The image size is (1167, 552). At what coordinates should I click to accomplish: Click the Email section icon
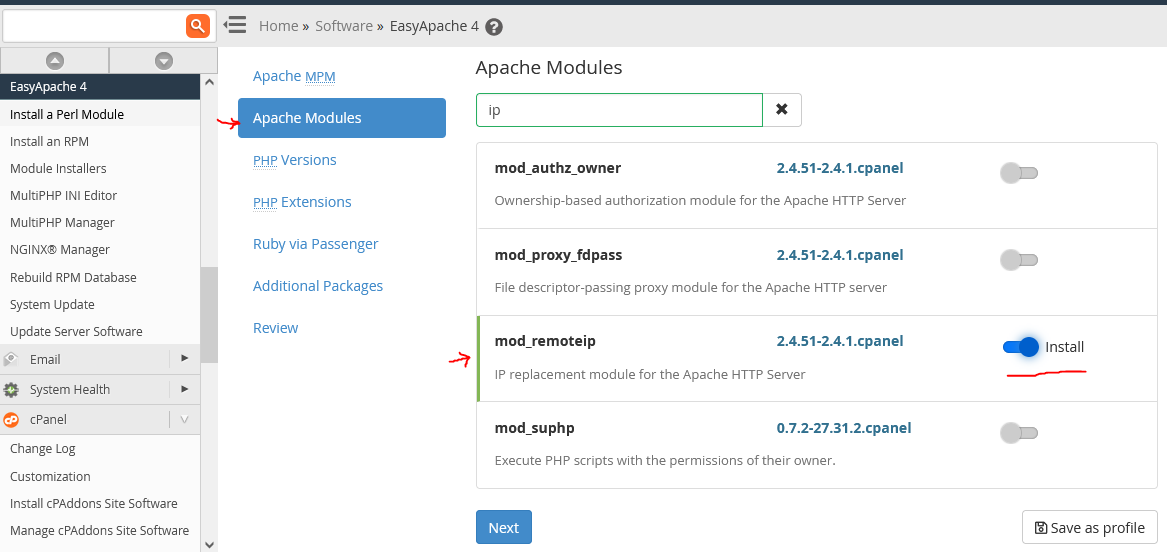click(x=10, y=359)
